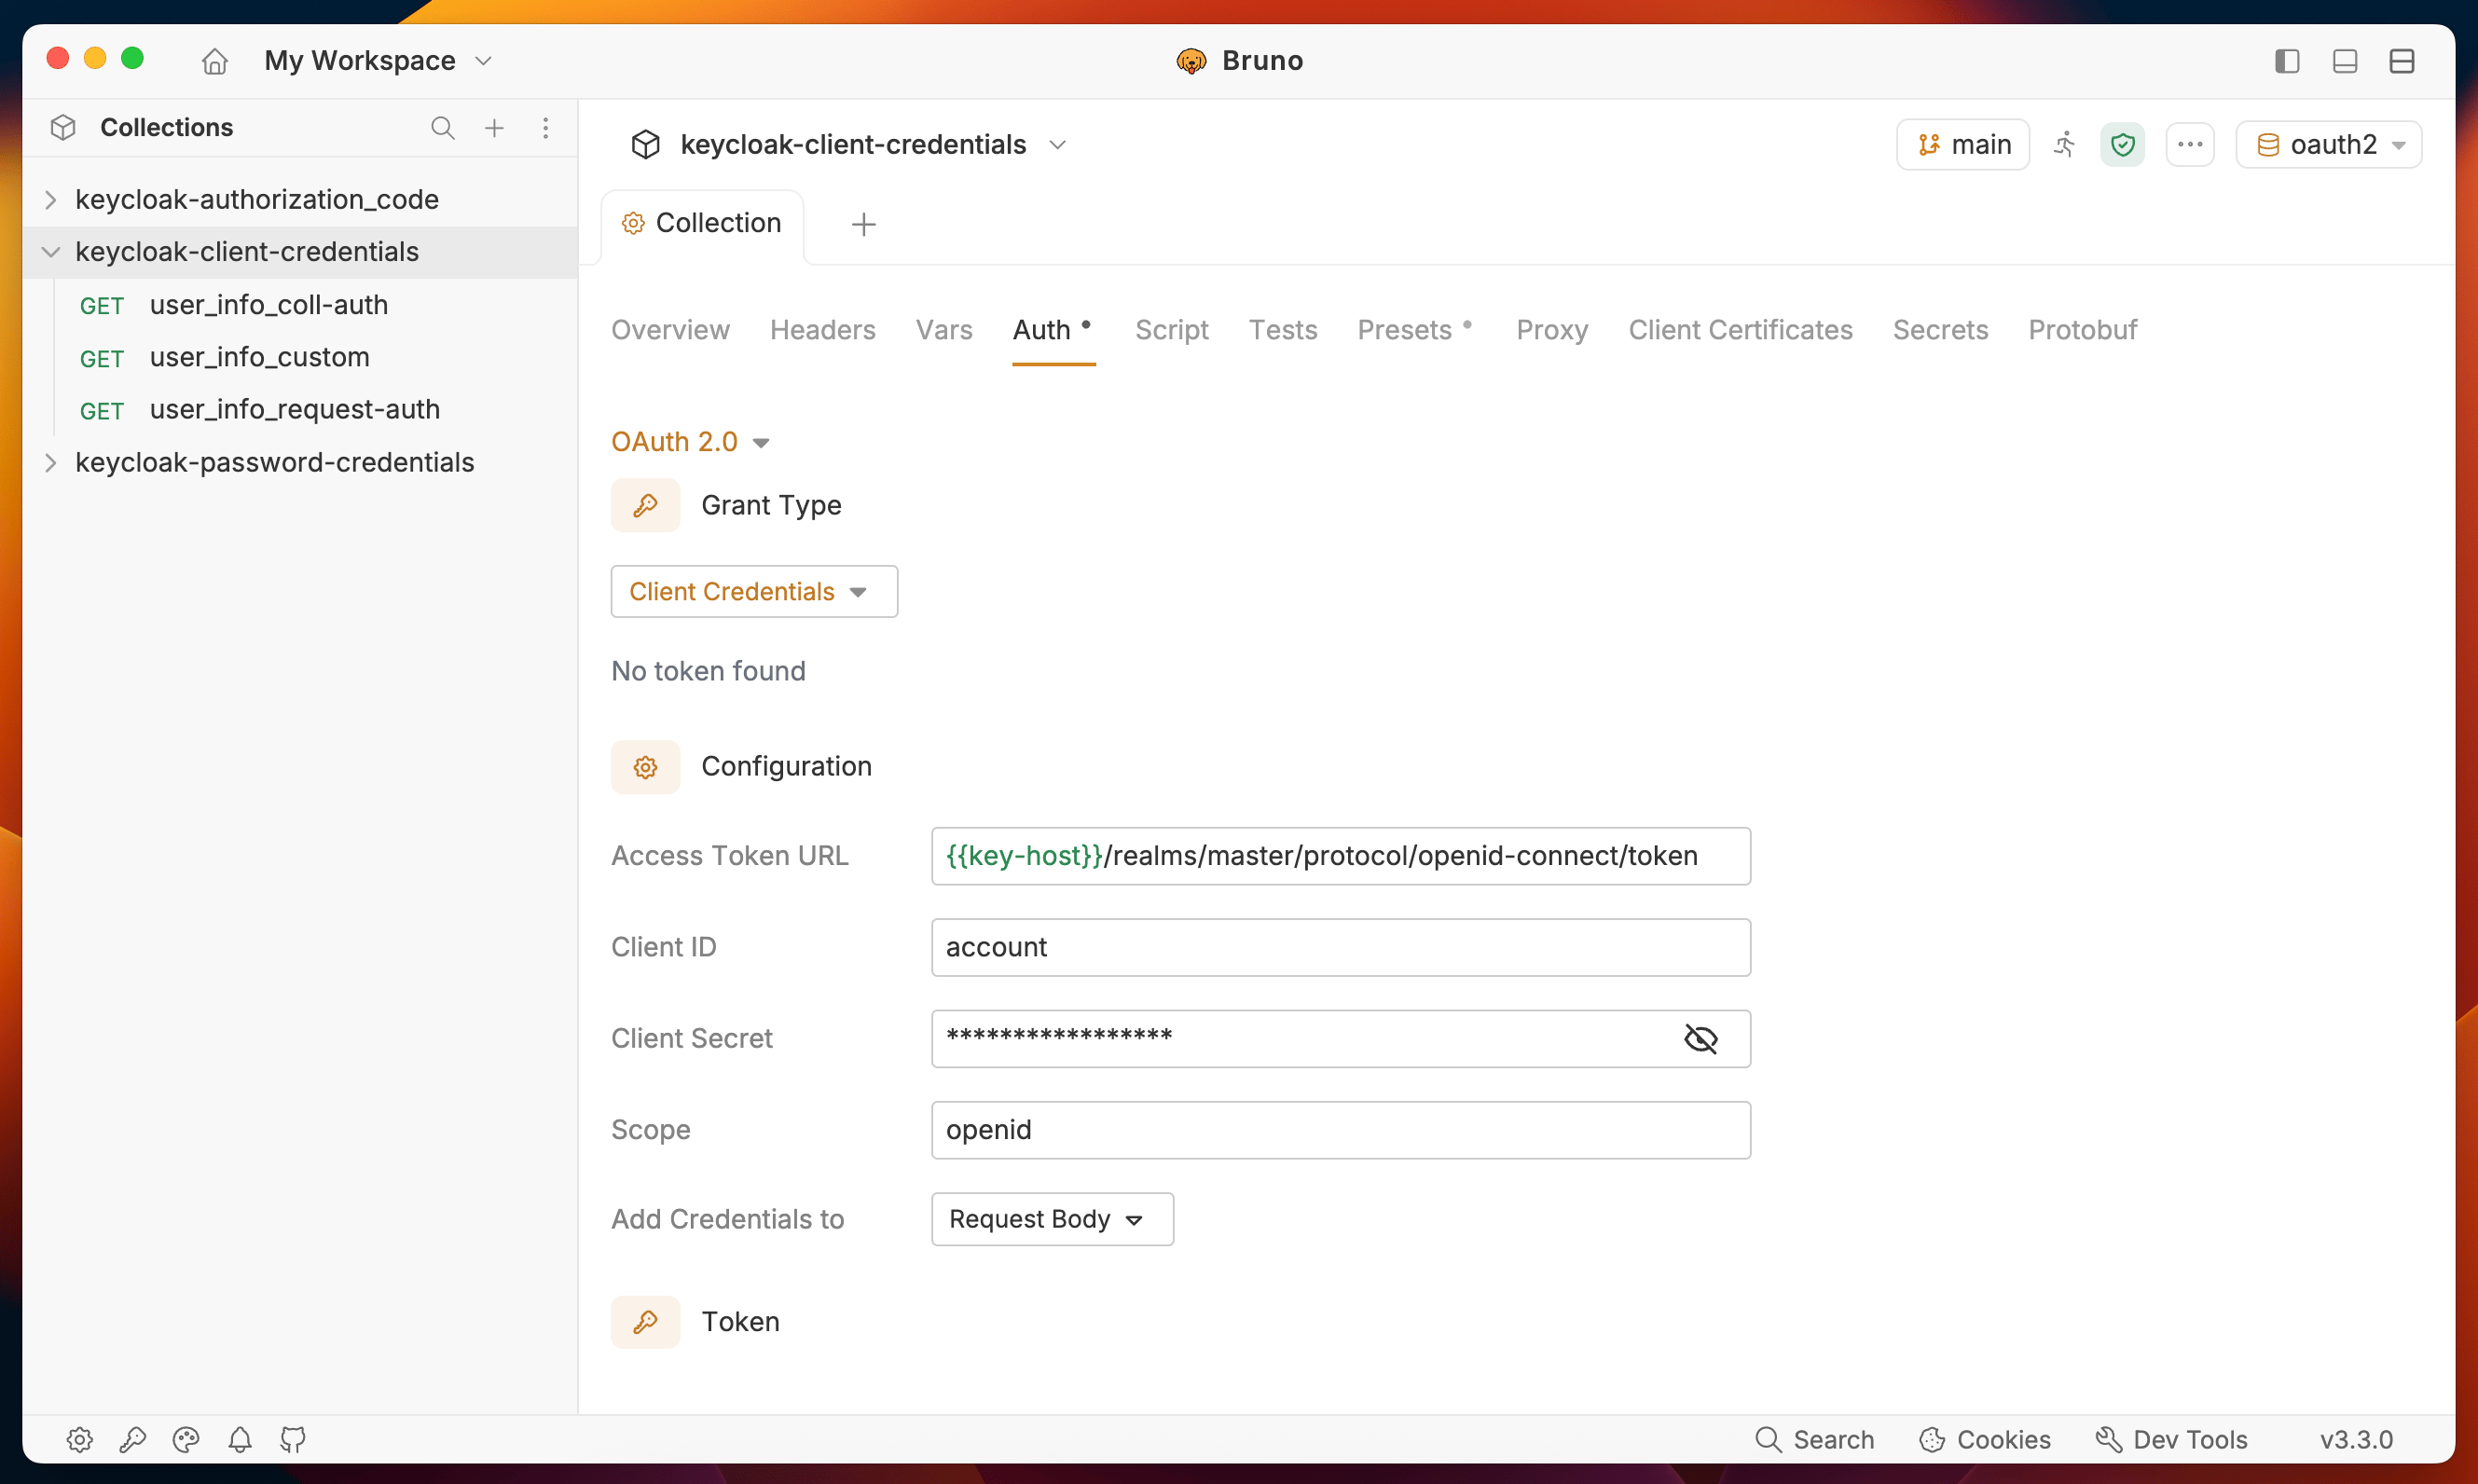Collapse the keycloak-client-credentials collection
The image size is (2478, 1484).
50,252
